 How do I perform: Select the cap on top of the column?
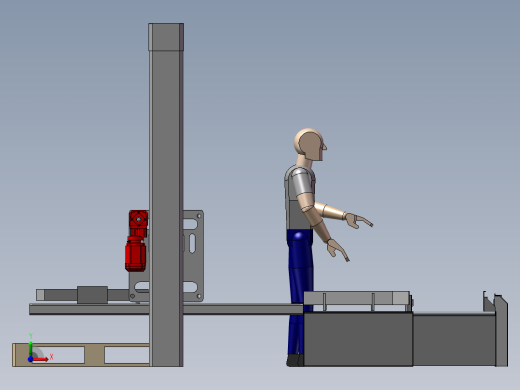pyautogui.click(x=166, y=37)
